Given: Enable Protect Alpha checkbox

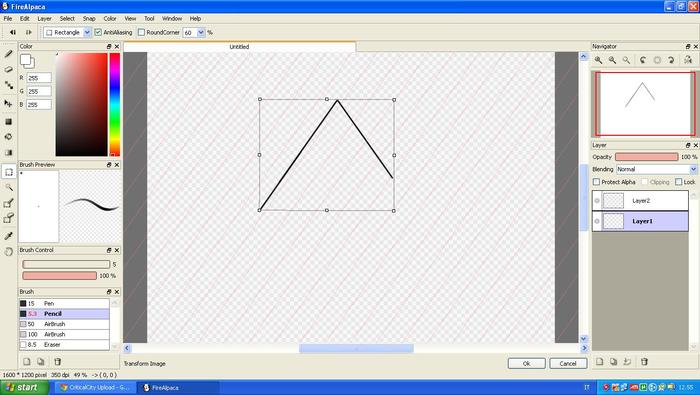Looking at the screenshot, I should pos(596,182).
